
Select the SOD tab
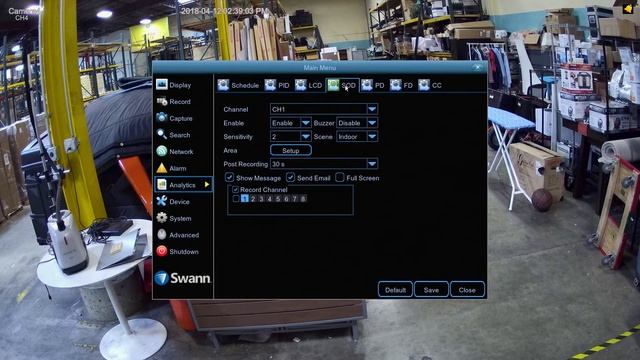[x=342, y=85]
